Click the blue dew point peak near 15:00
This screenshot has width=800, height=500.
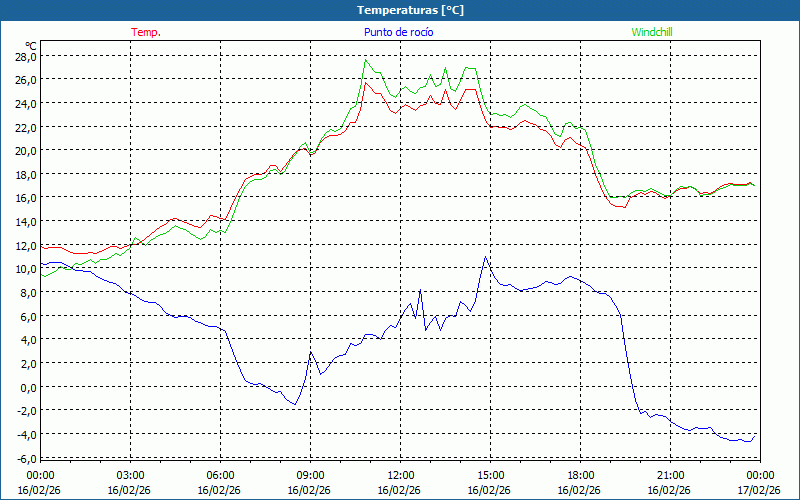(487, 257)
